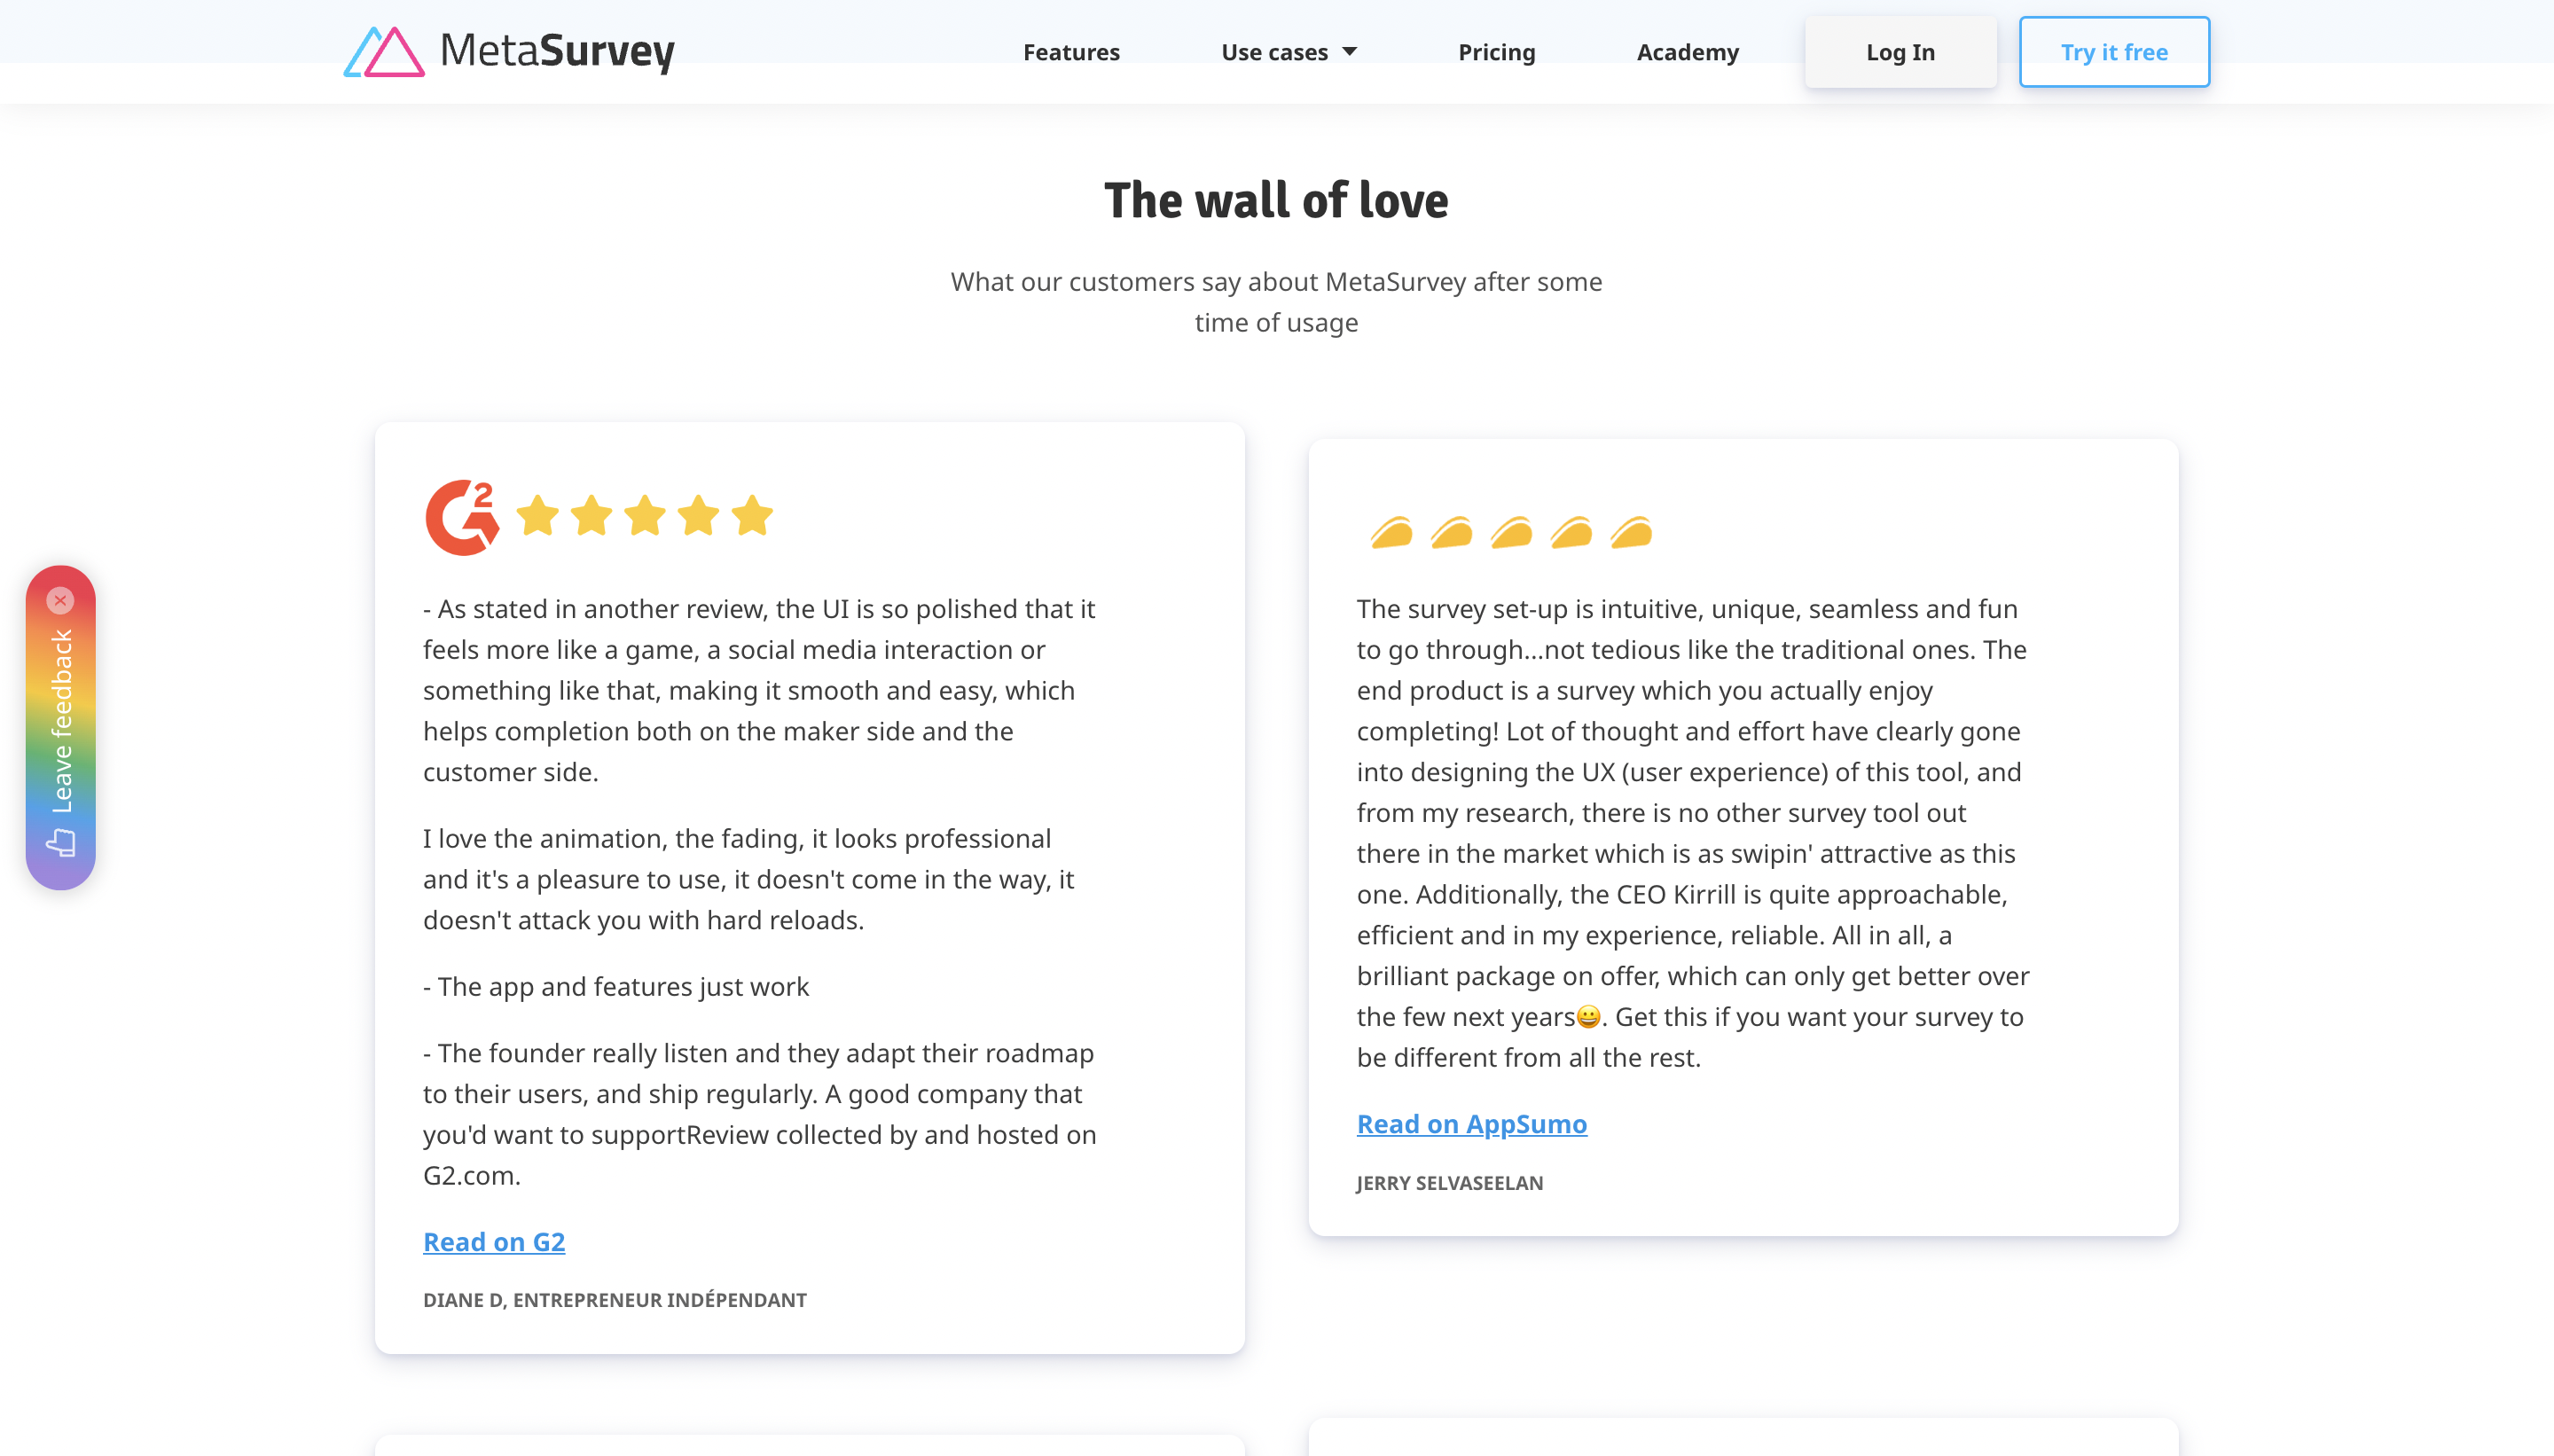Click the last AppSumo taco rating icon

click(1632, 533)
